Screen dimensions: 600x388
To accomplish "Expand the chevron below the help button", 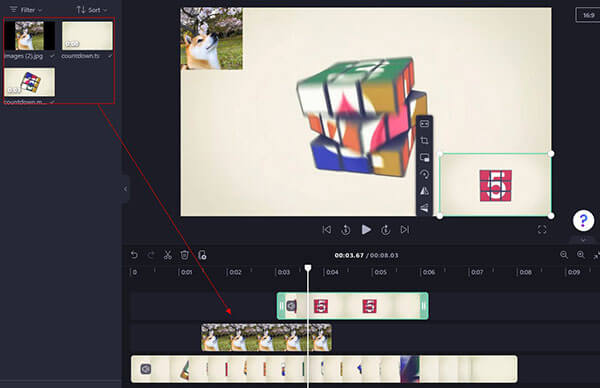I will click(x=583, y=240).
